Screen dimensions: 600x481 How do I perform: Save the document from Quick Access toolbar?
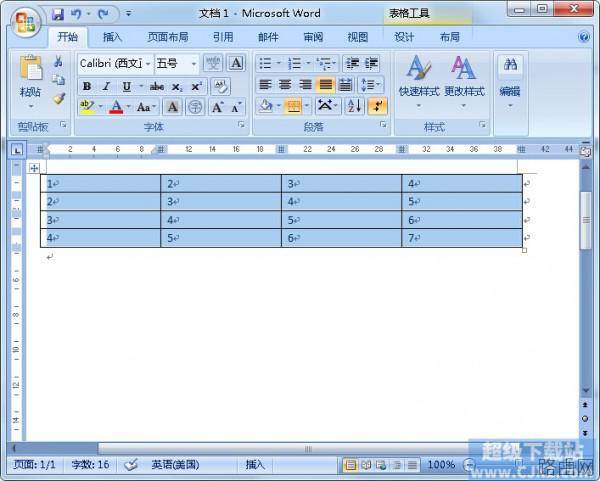[58, 15]
